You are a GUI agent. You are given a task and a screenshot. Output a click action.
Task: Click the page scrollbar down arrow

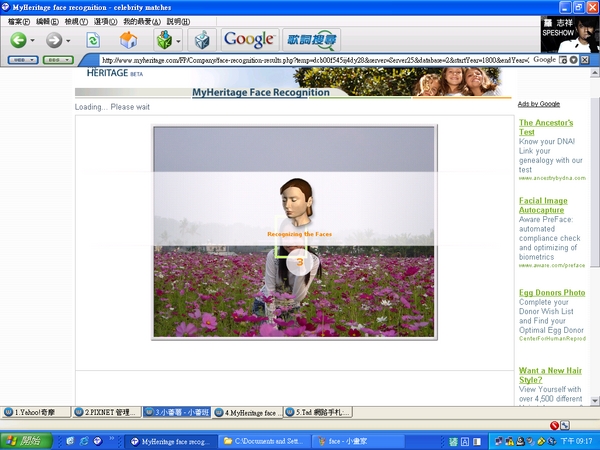[x=595, y=401]
